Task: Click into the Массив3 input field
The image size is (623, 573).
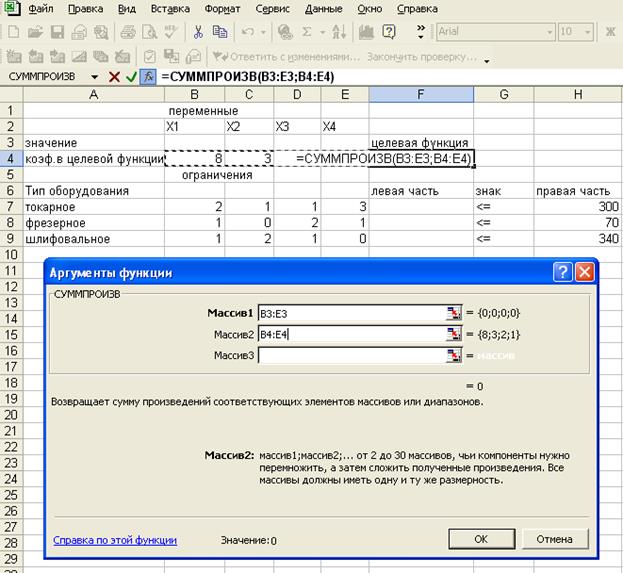Action: (350, 355)
